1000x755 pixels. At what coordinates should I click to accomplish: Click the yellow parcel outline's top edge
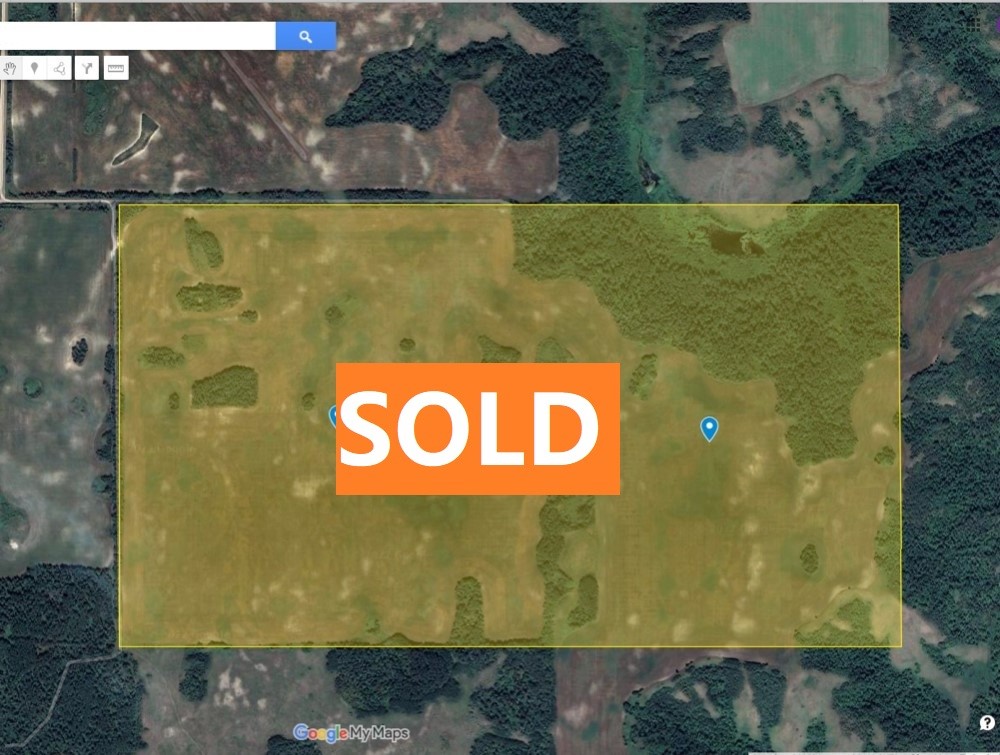(x=509, y=205)
